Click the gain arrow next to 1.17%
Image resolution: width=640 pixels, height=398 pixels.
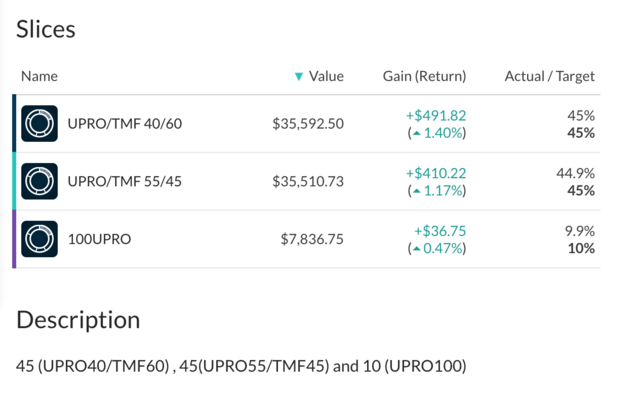[x=416, y=191]
